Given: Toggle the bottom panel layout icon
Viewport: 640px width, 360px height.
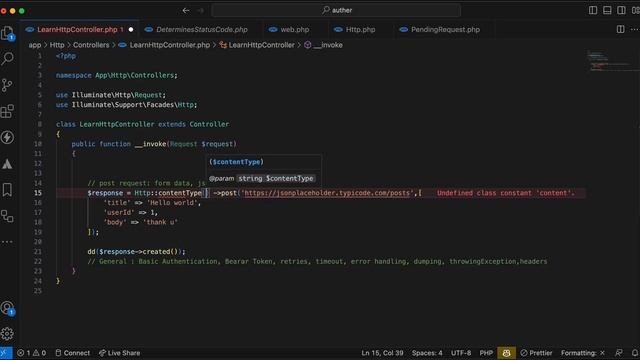Looking at the screenshot, I should tap(607, 10).
